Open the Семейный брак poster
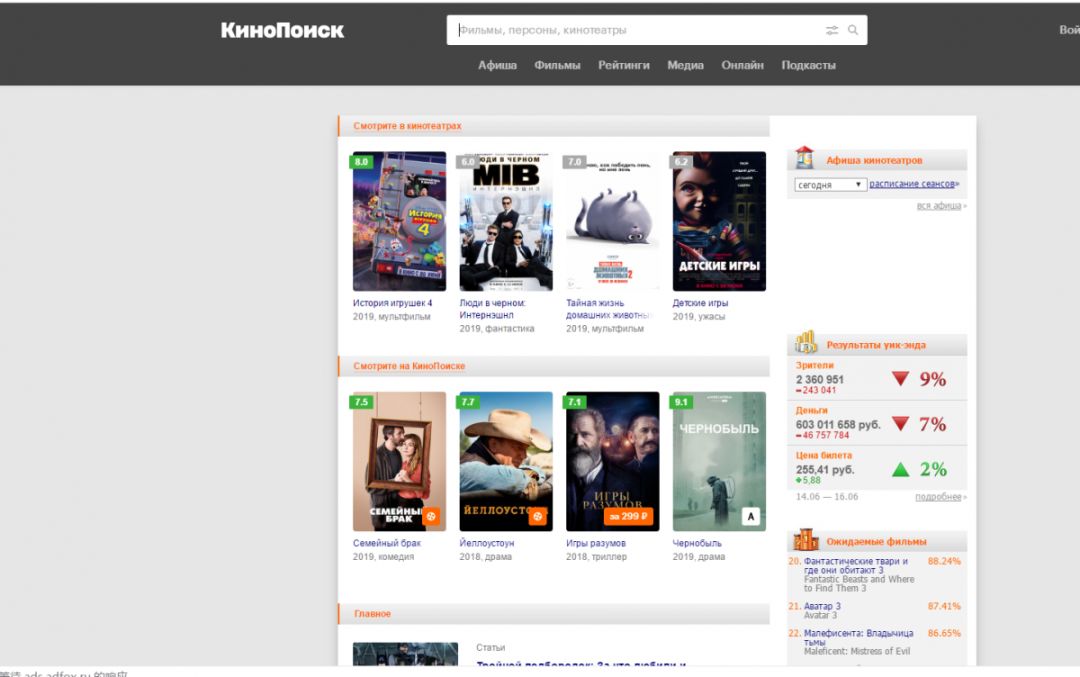 pyautogui.click(x=399, y=461)
